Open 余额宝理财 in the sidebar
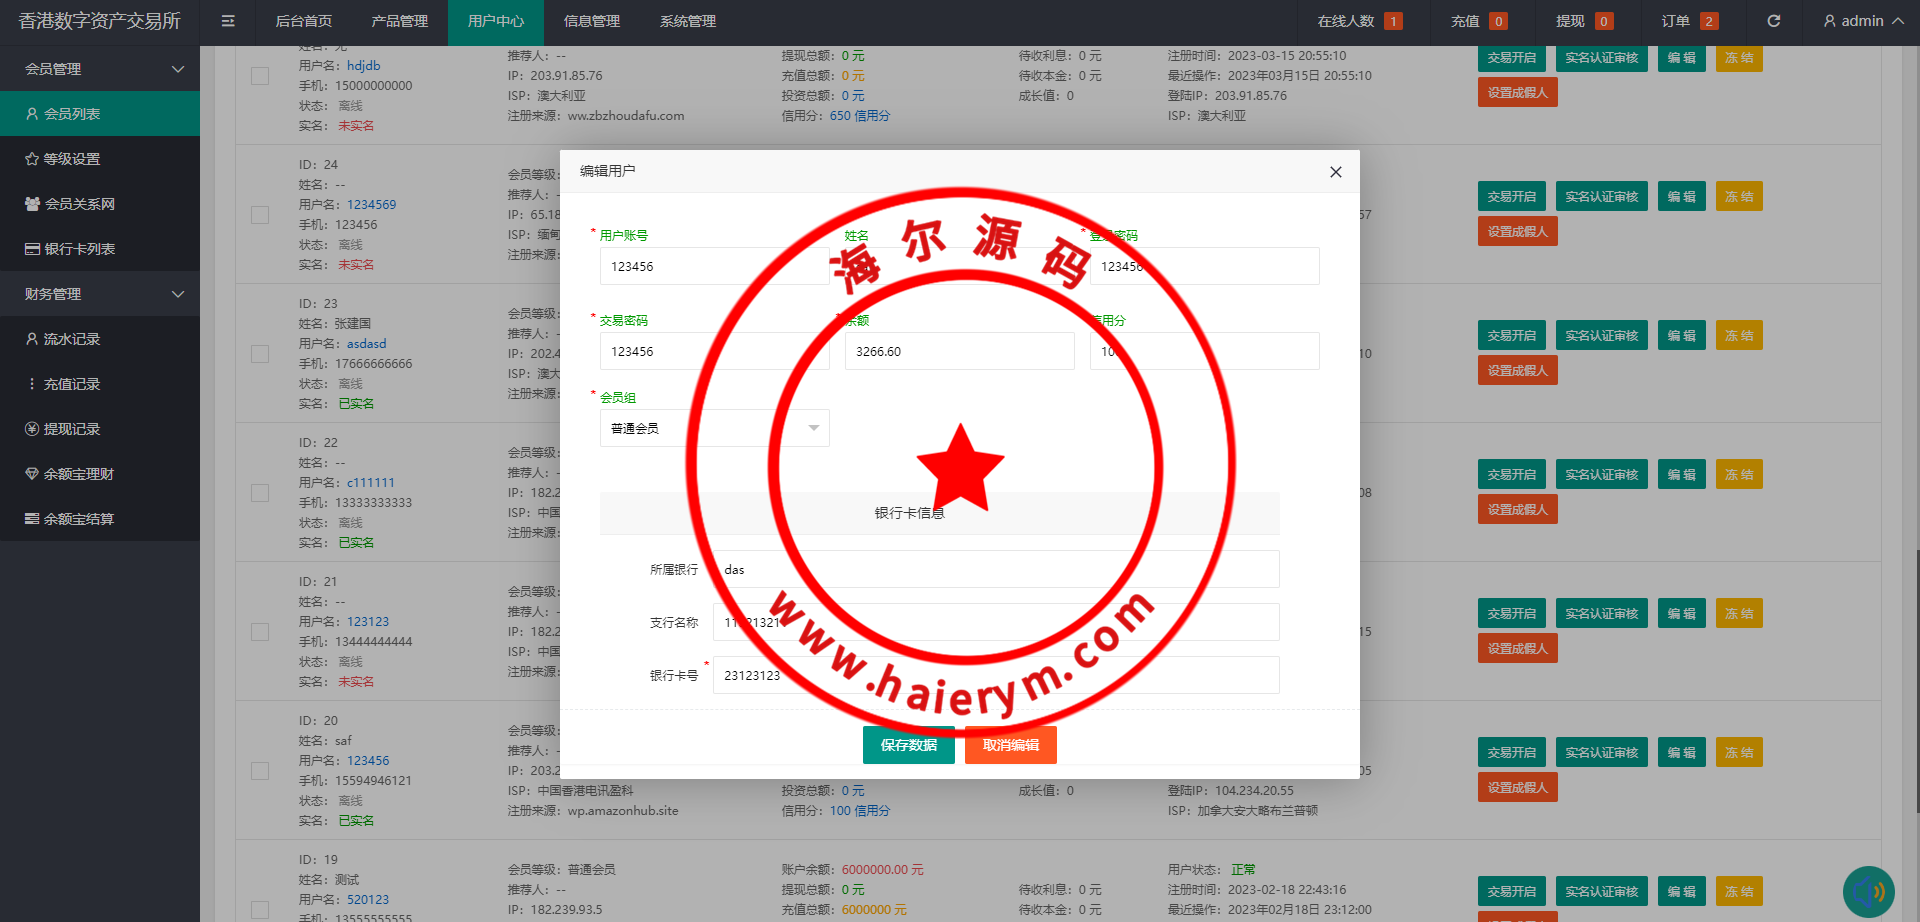 tap(100, 474)
